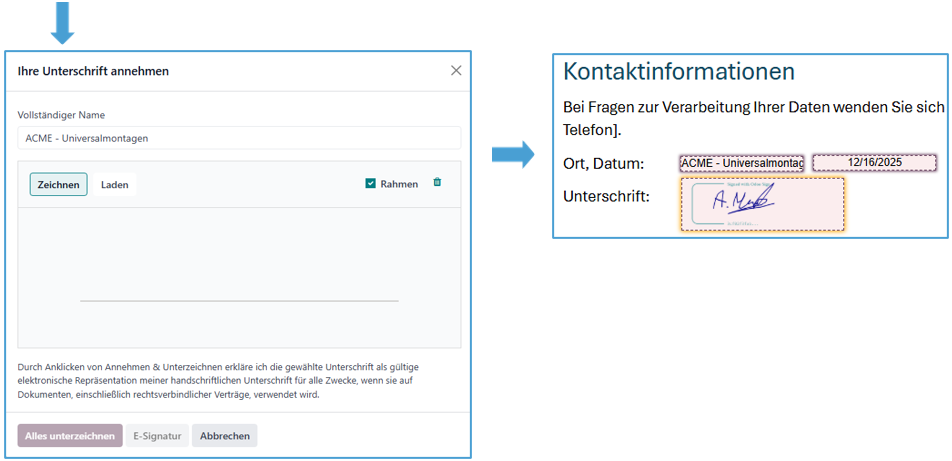Viewport: 952px width, 461px height.
Task: Select the signed Unterschrift field in document
Action: tap(762, 204)
